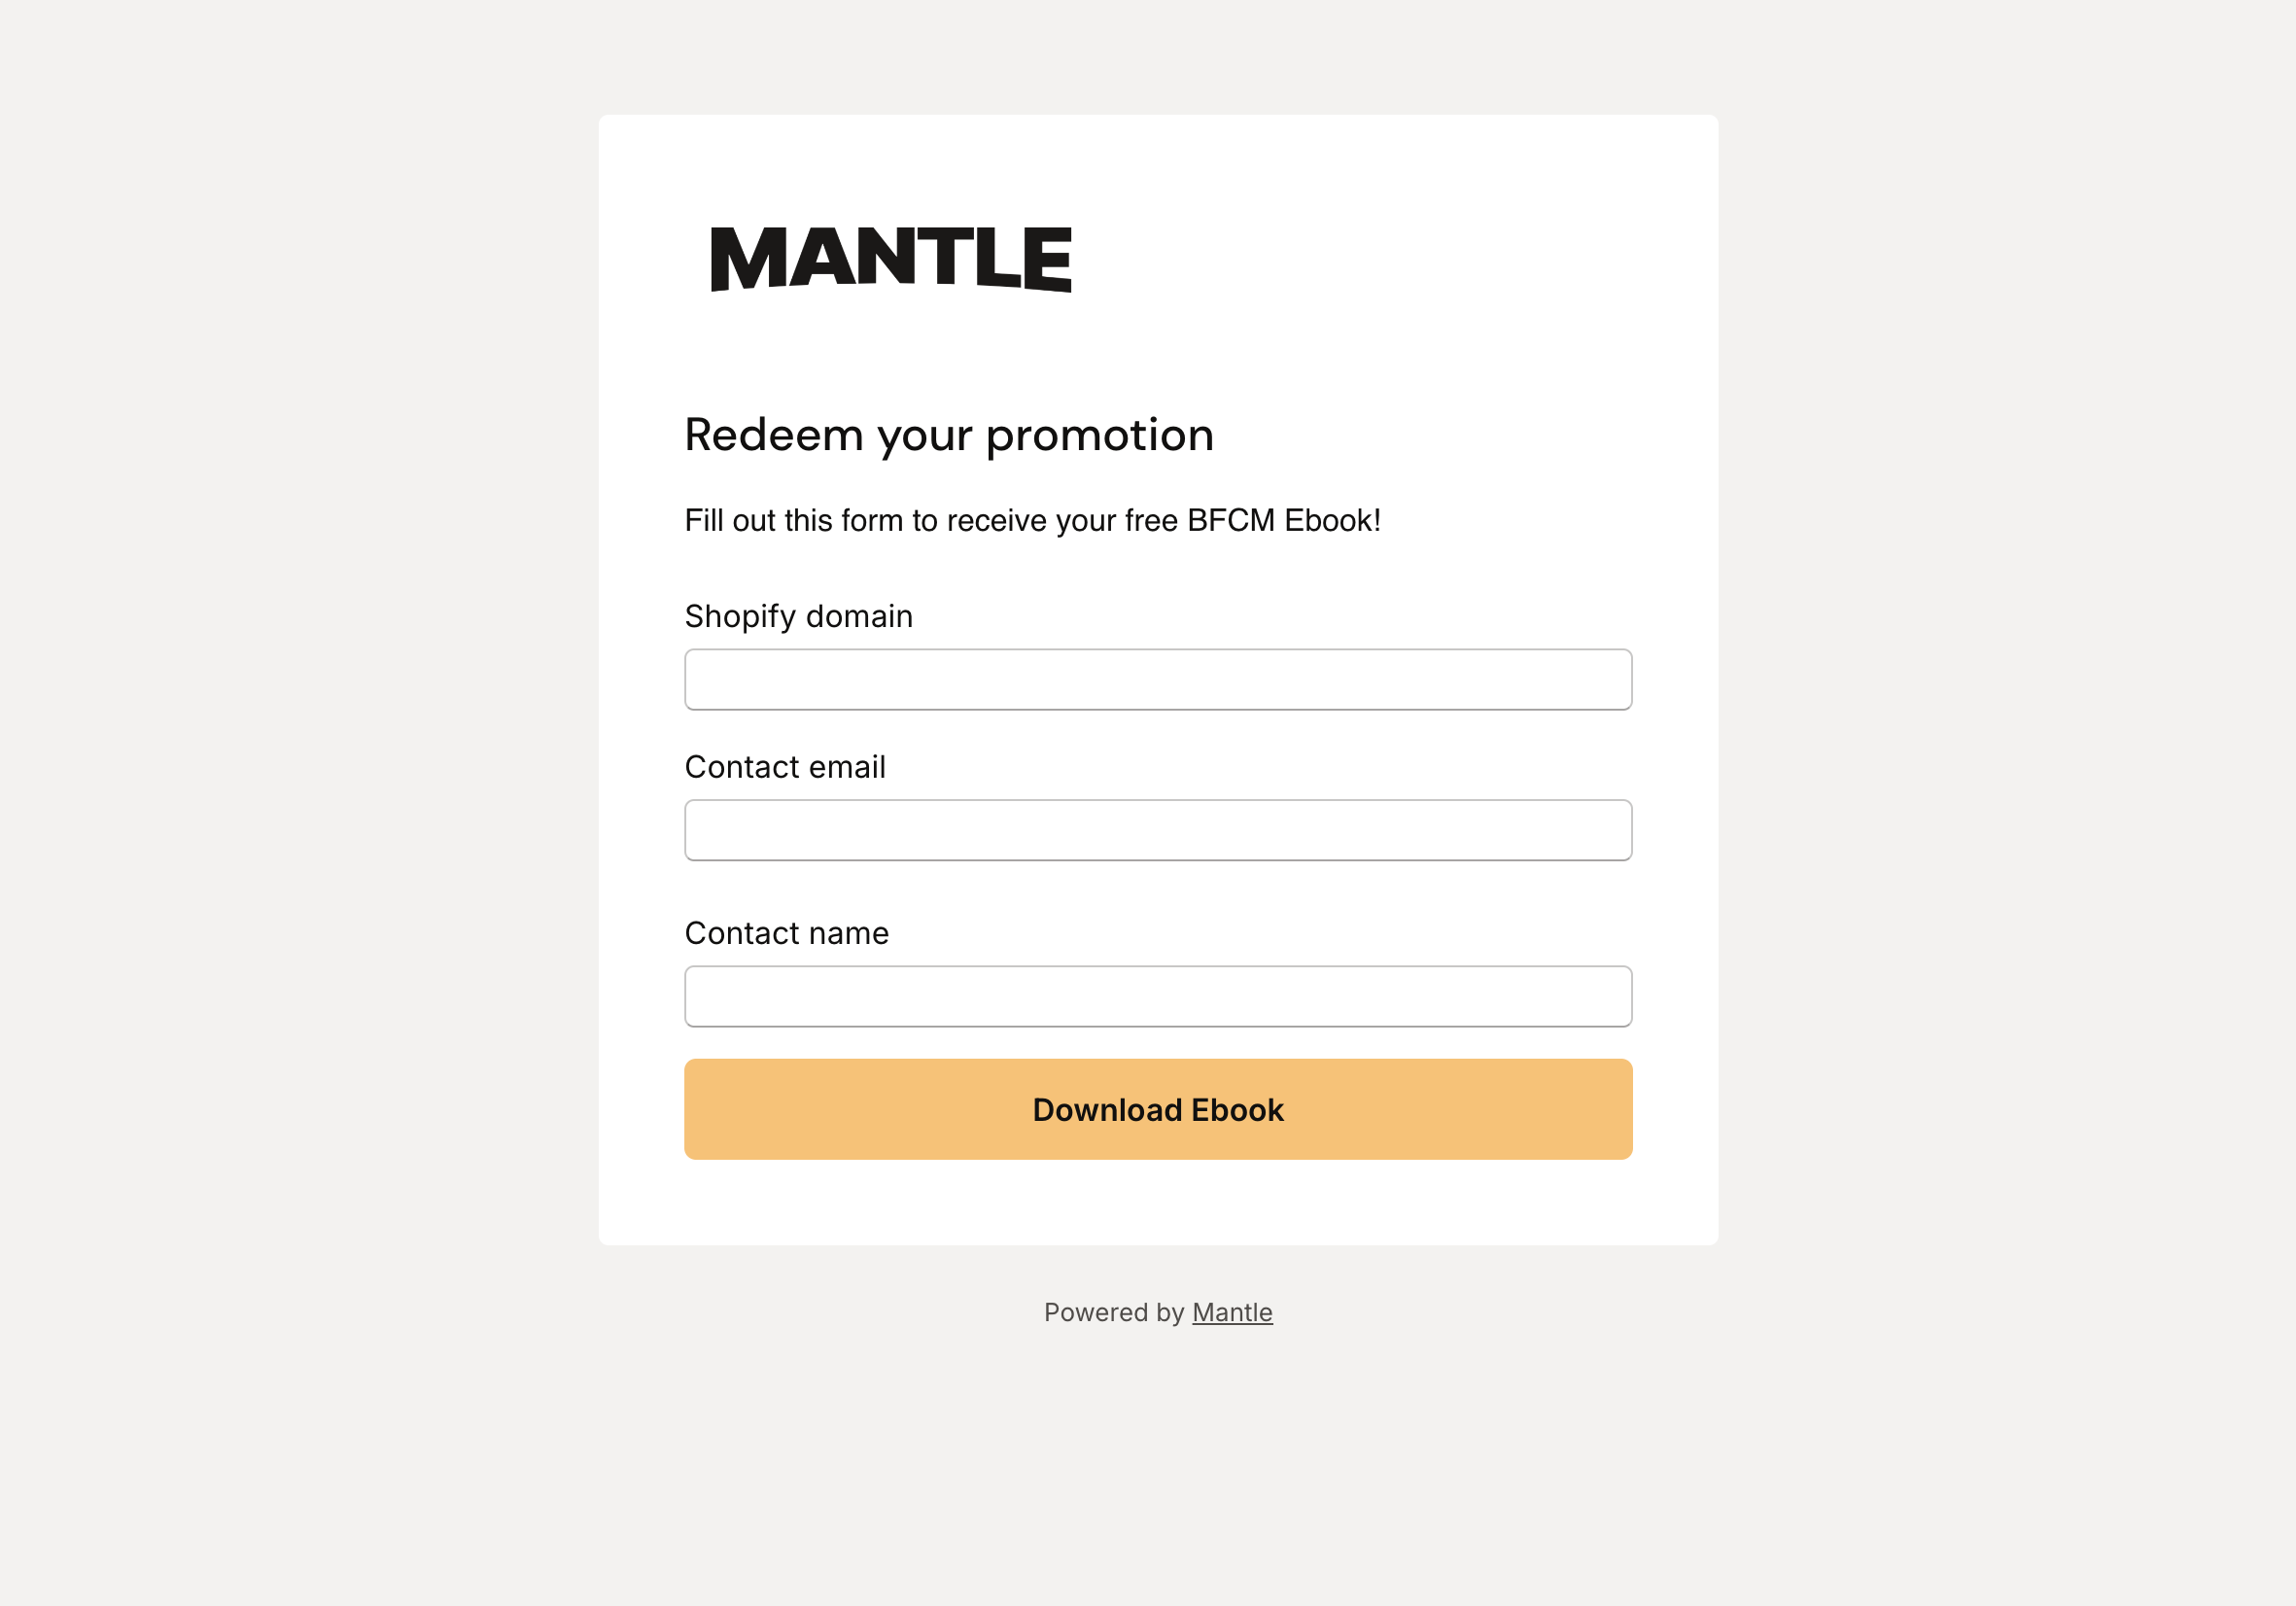This screenshot has width=2296, height=1606.
Task: Select the Contact name field label
Action: [786, 932]
